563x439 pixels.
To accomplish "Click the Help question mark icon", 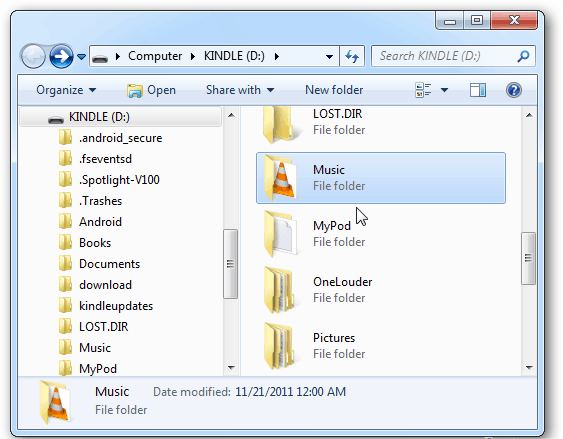I will 514,90.
